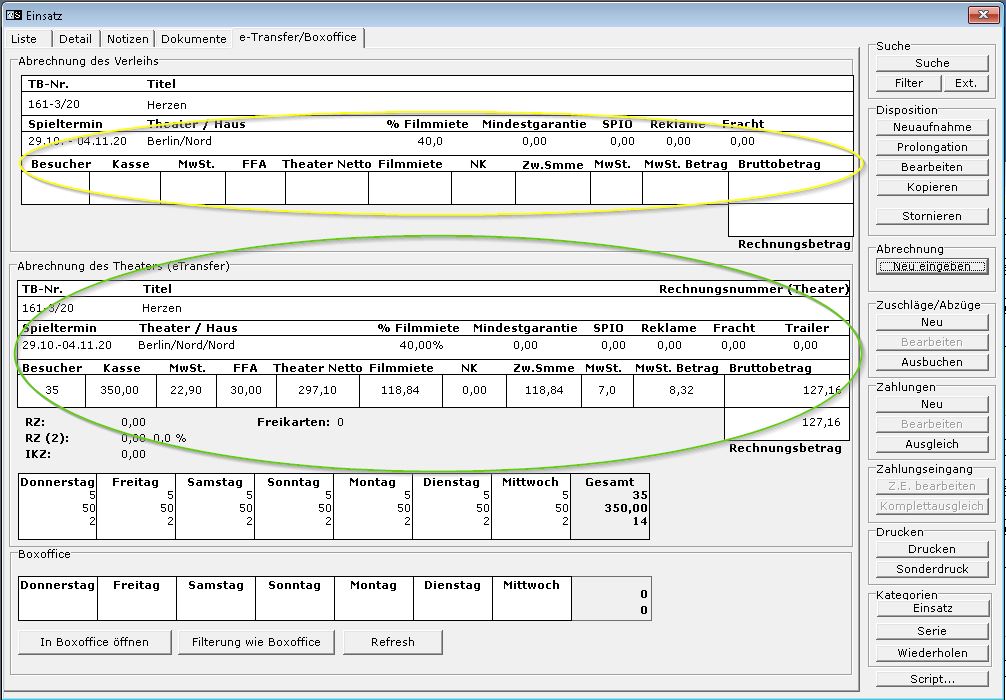This screenshot has width=1006, height=700.
Task: Open Sonderdruck printing option
Action: point(932,569)
